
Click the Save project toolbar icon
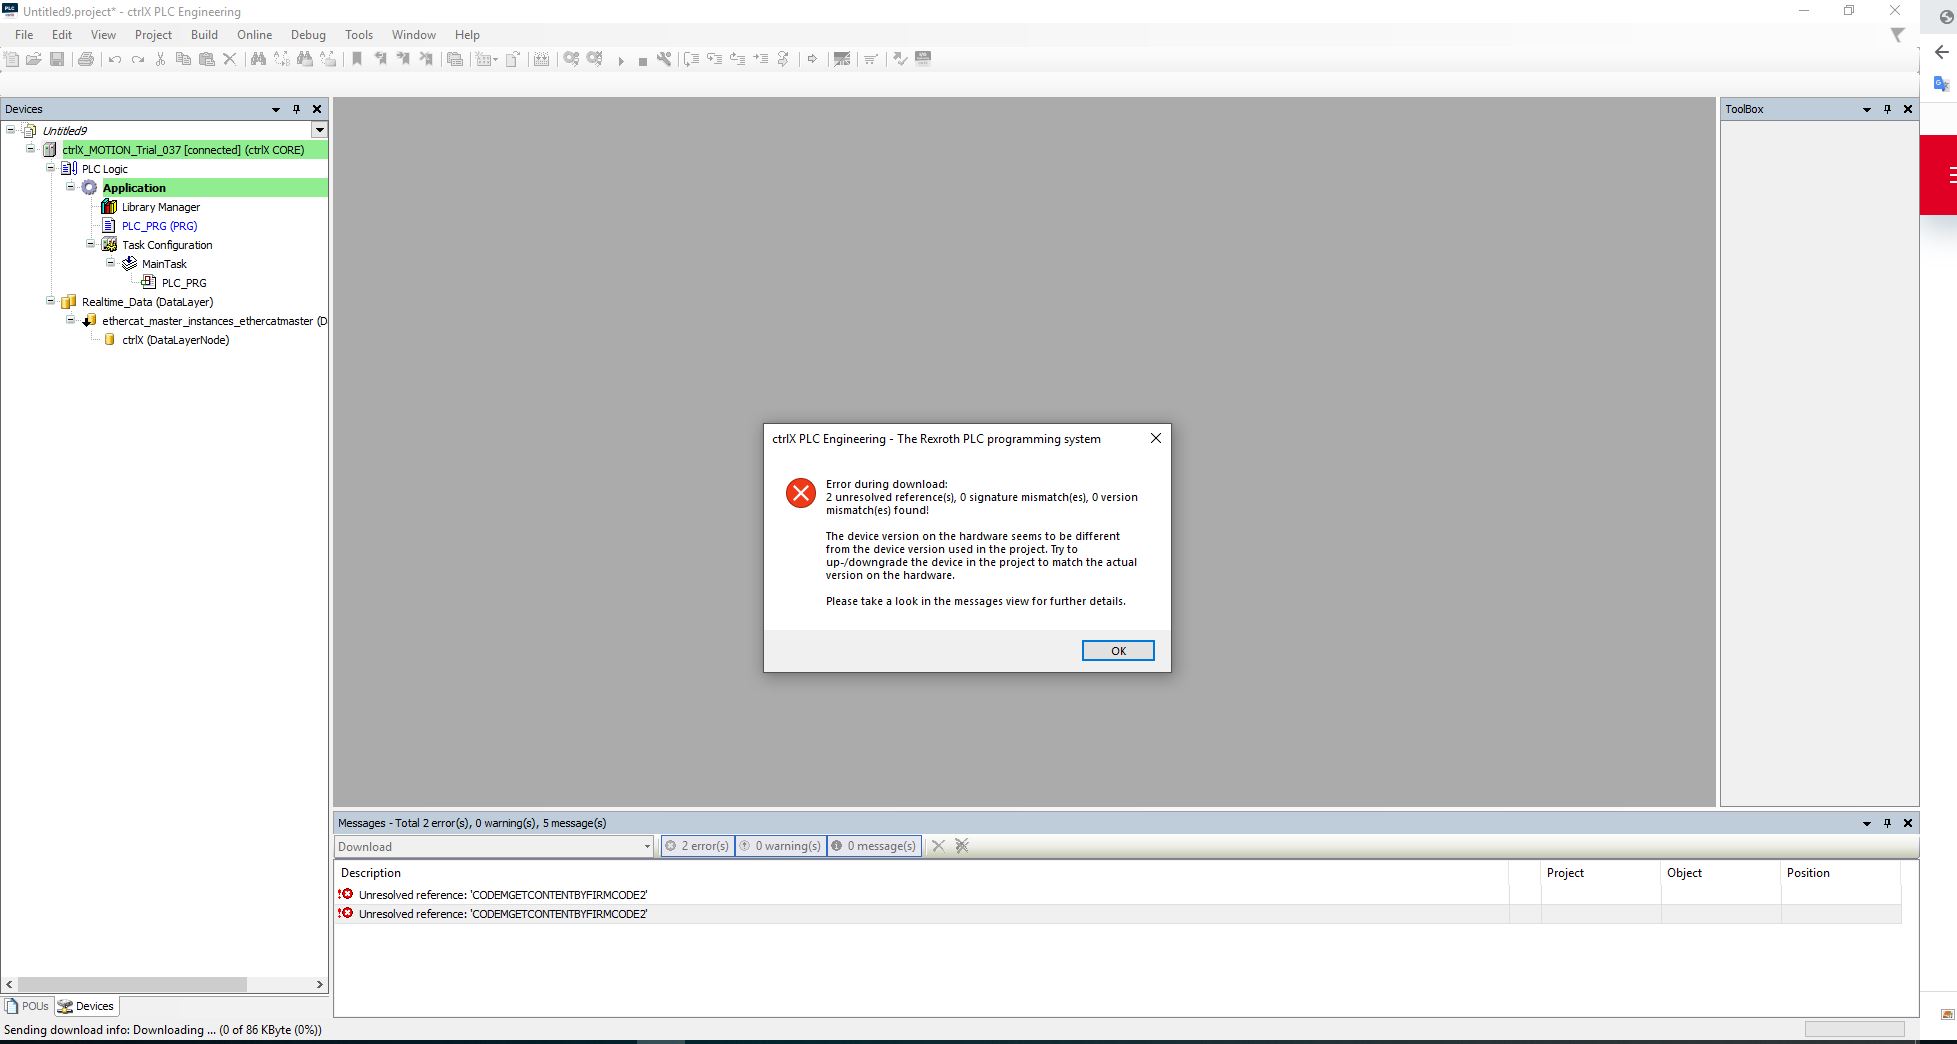coord(57,59)
